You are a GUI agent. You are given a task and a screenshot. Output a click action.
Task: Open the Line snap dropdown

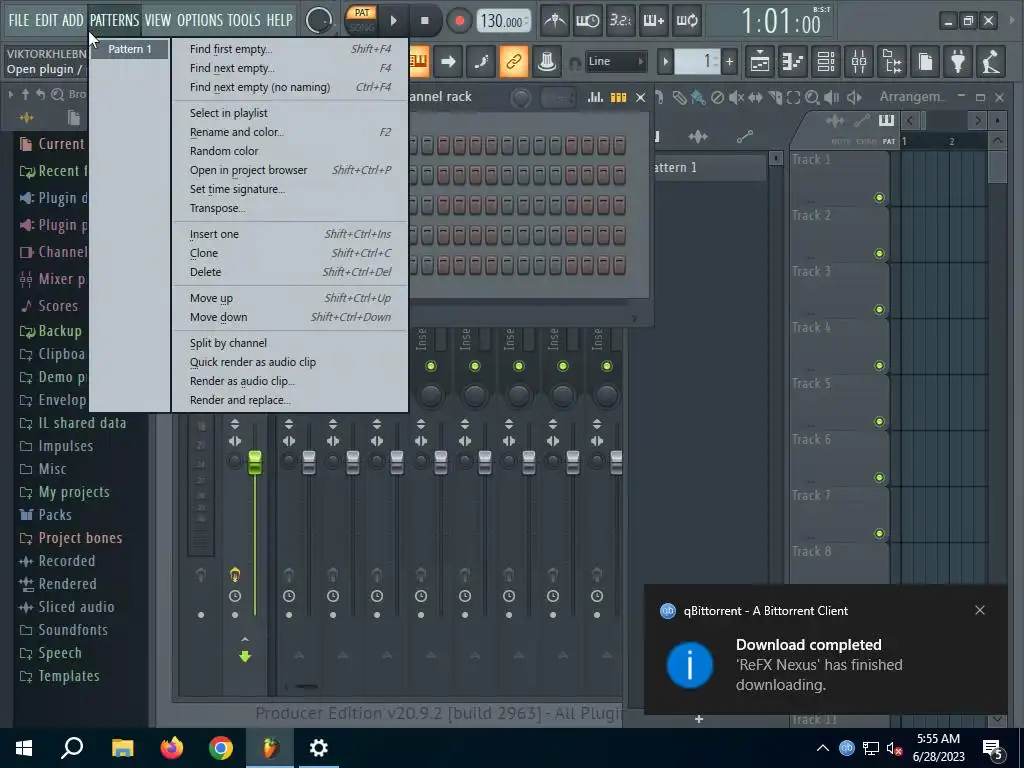click(x=616, y=61)
